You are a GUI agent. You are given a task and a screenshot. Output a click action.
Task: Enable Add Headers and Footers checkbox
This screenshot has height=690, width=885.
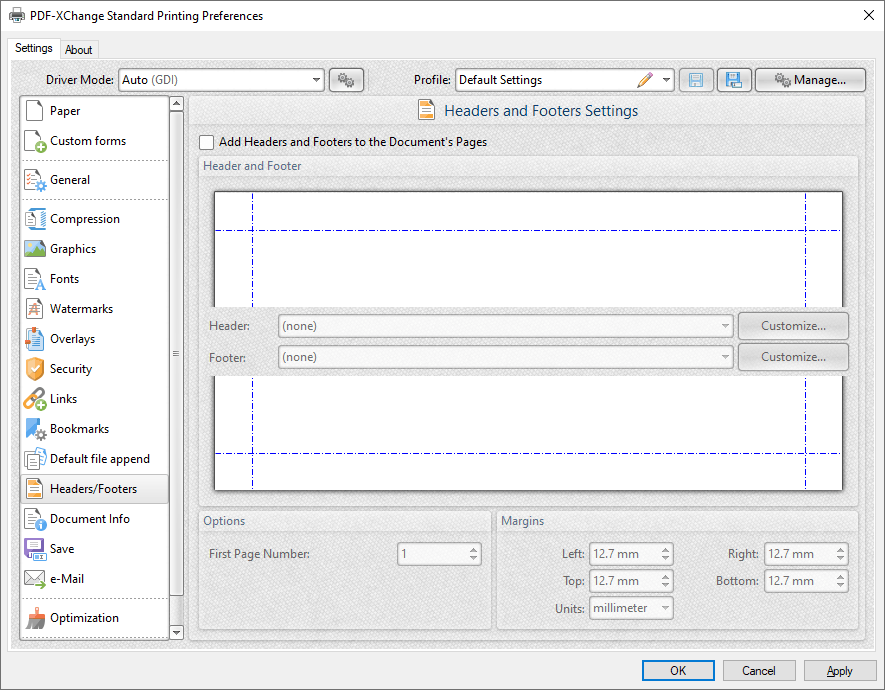click(206, 142)
